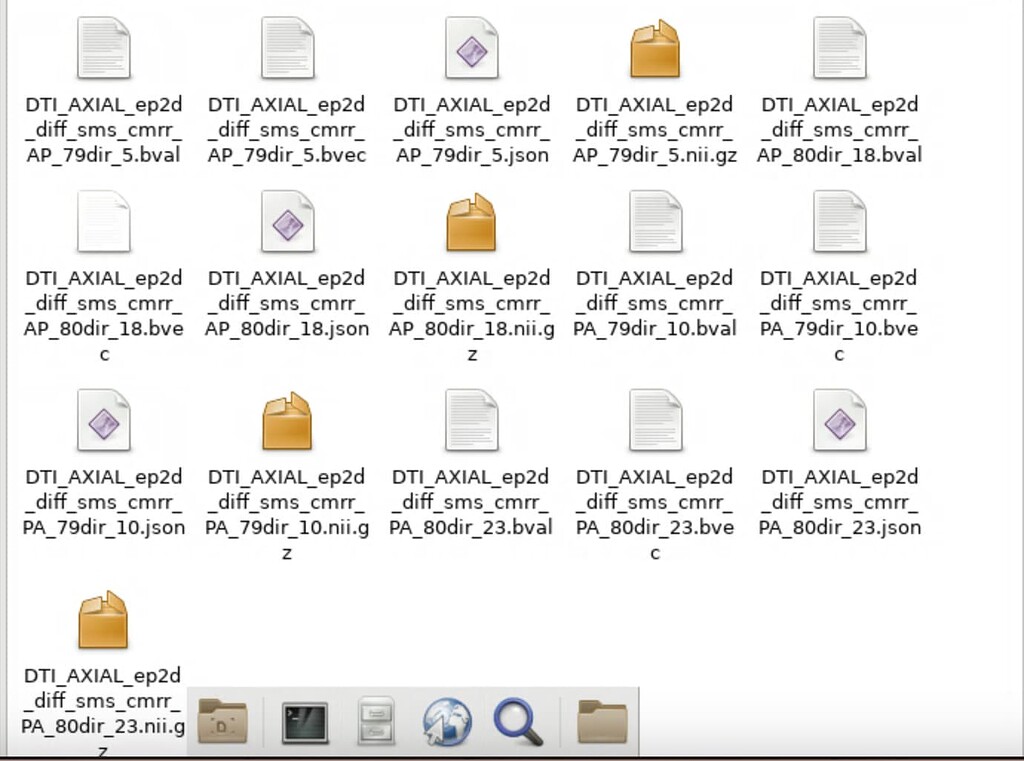This screenshot has width=1024, height=761.
Task: Select the AP_79dir_5.bval text file
Action: point(104,45)
